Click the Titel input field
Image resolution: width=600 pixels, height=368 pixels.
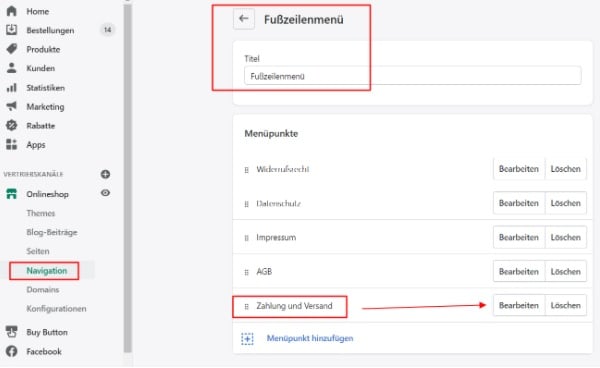(x=412, y=76)
